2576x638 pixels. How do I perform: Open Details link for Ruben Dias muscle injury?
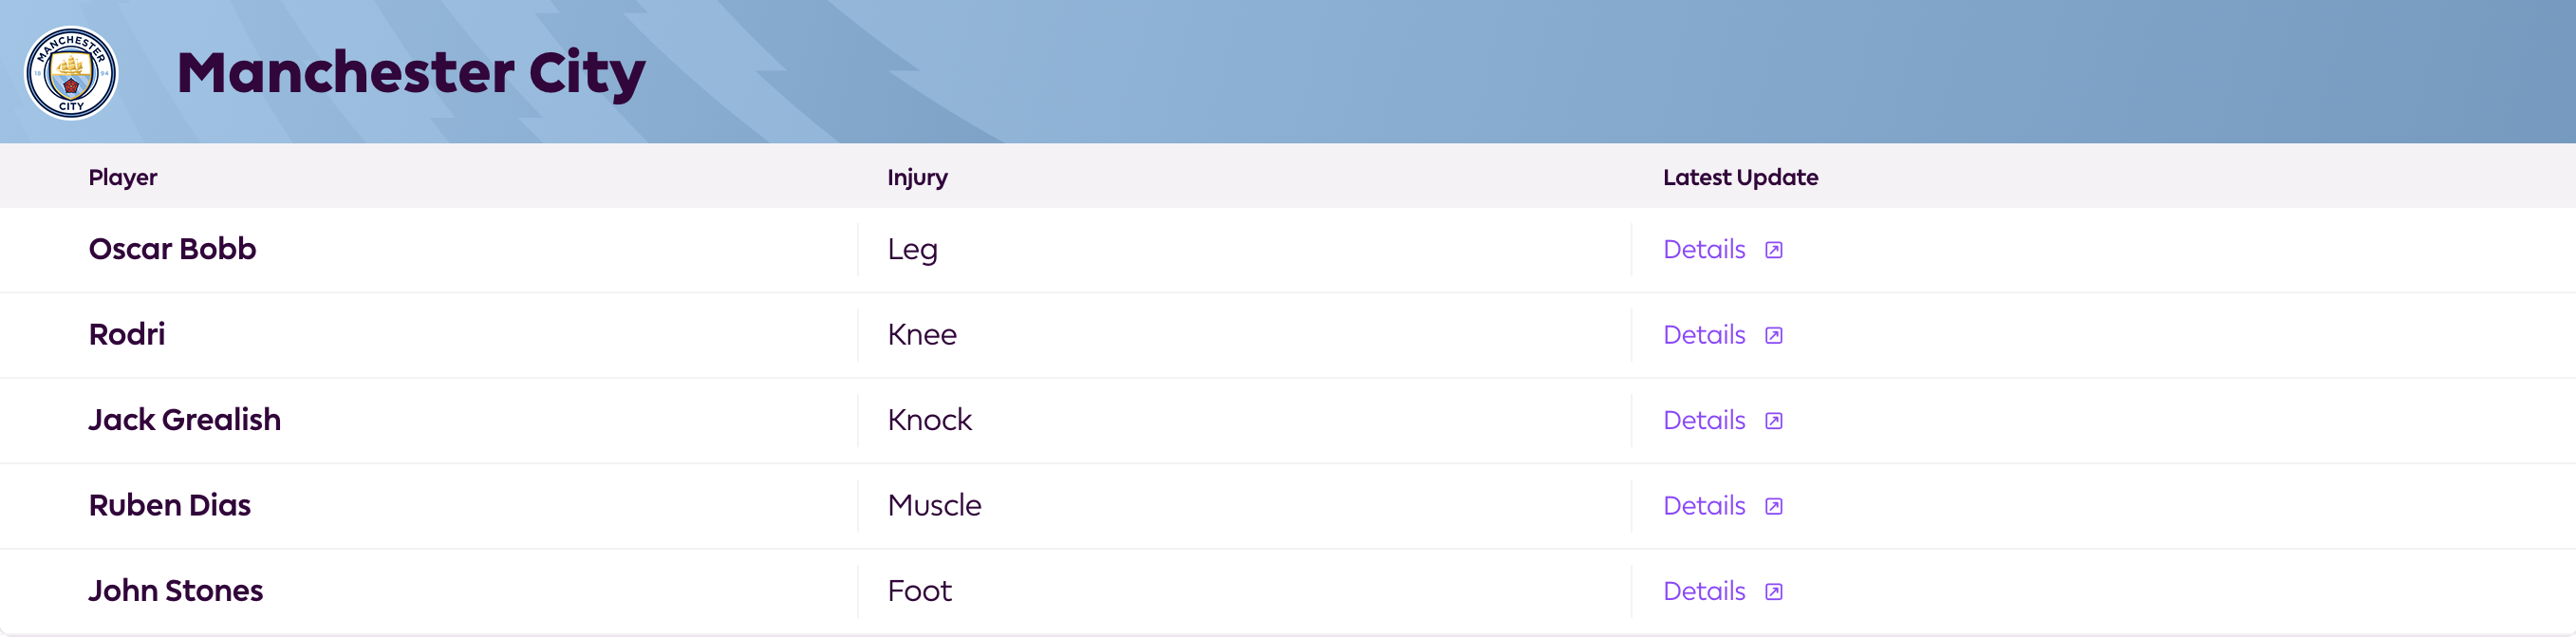click(x=1704, y=505)
